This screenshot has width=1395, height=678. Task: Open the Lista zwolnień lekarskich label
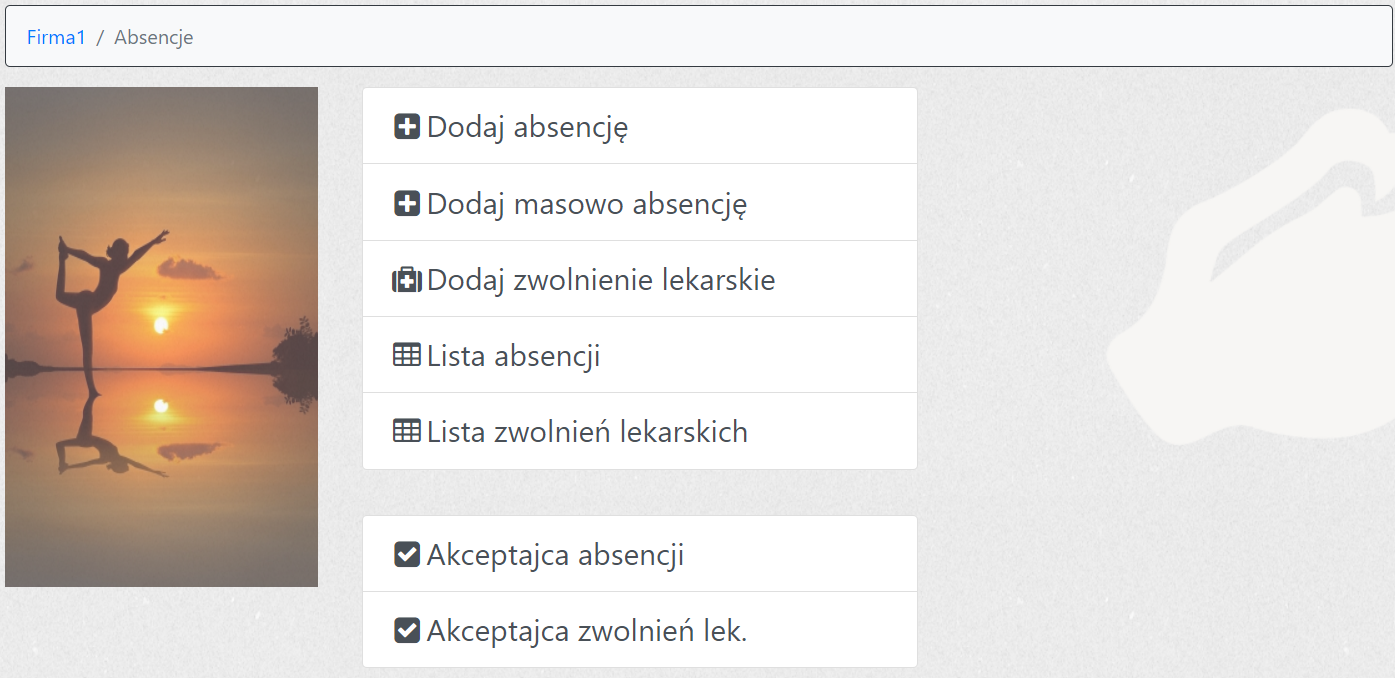(587, 432)
